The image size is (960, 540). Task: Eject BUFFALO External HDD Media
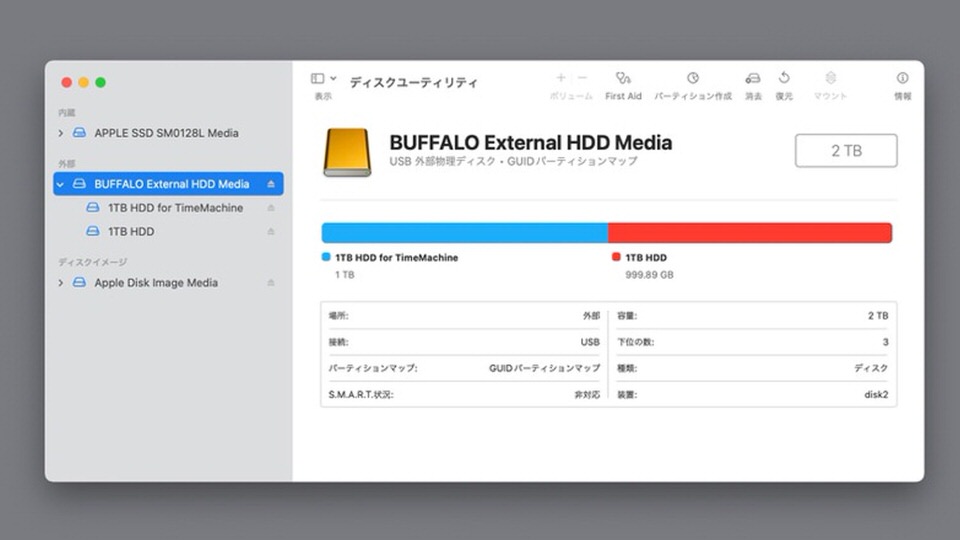coord(271,184)
